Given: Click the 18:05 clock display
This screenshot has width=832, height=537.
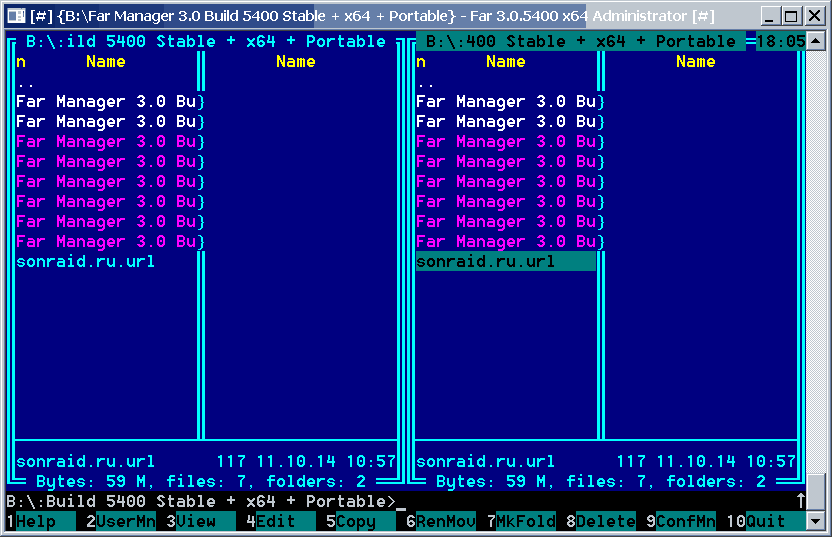Looking at the screenshot, I should 781,41.
